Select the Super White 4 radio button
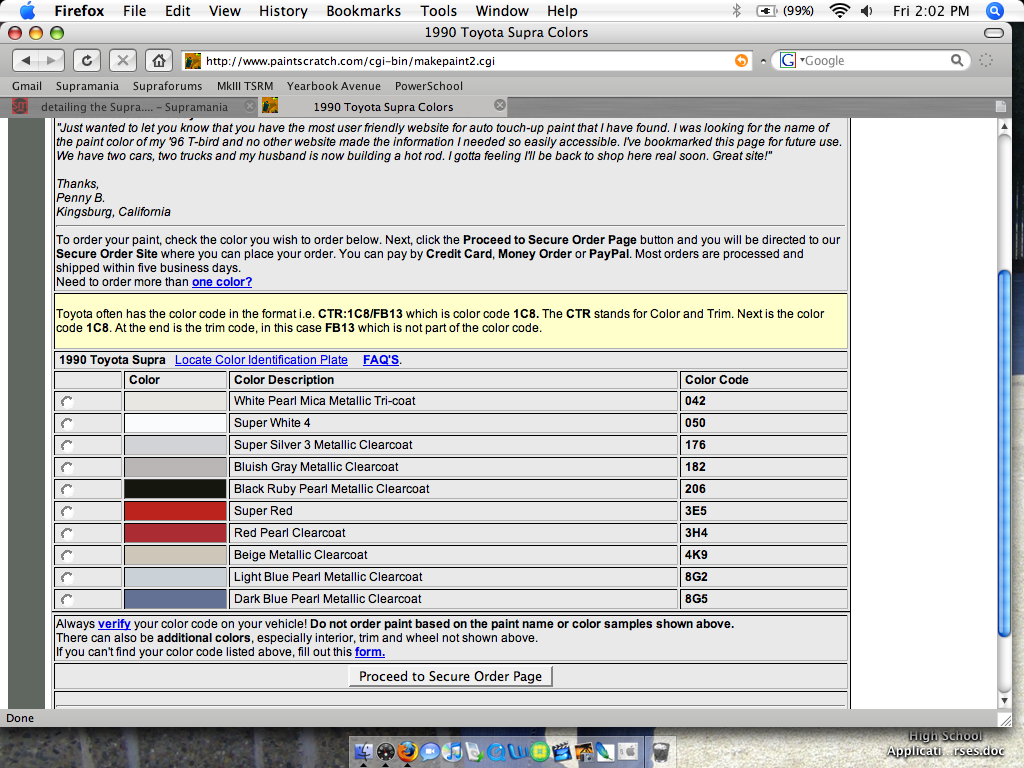 pyautogui.click(x=67, y=424)
